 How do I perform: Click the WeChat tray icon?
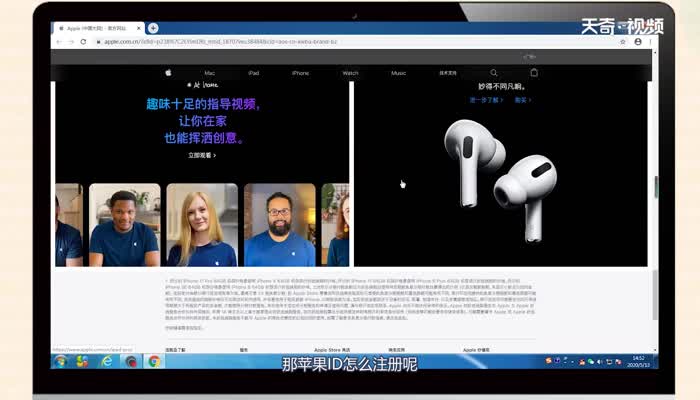(x=591, y=362)
